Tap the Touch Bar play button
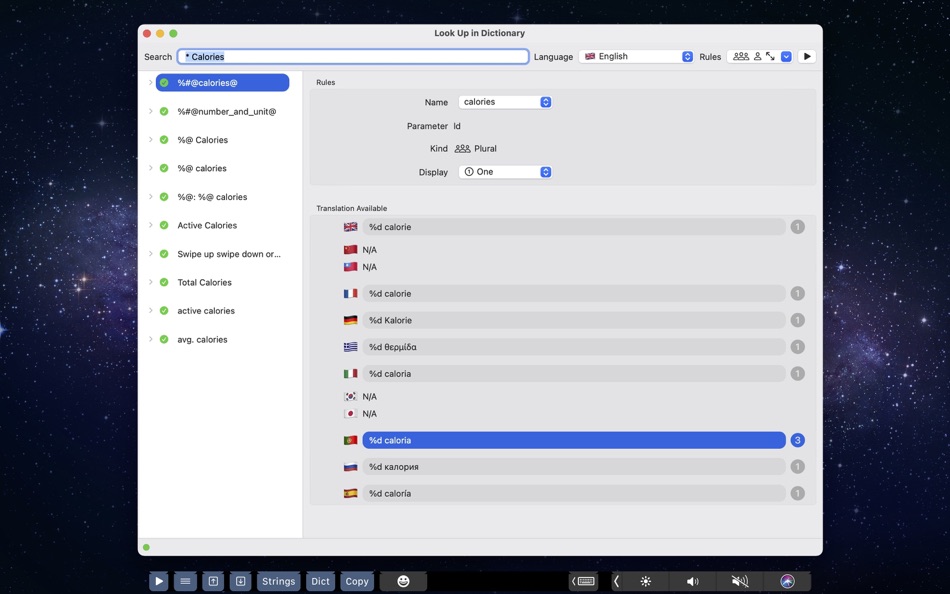Image resolution: width=950 pixels, height=594 pixels. click(x=159, y=581)
